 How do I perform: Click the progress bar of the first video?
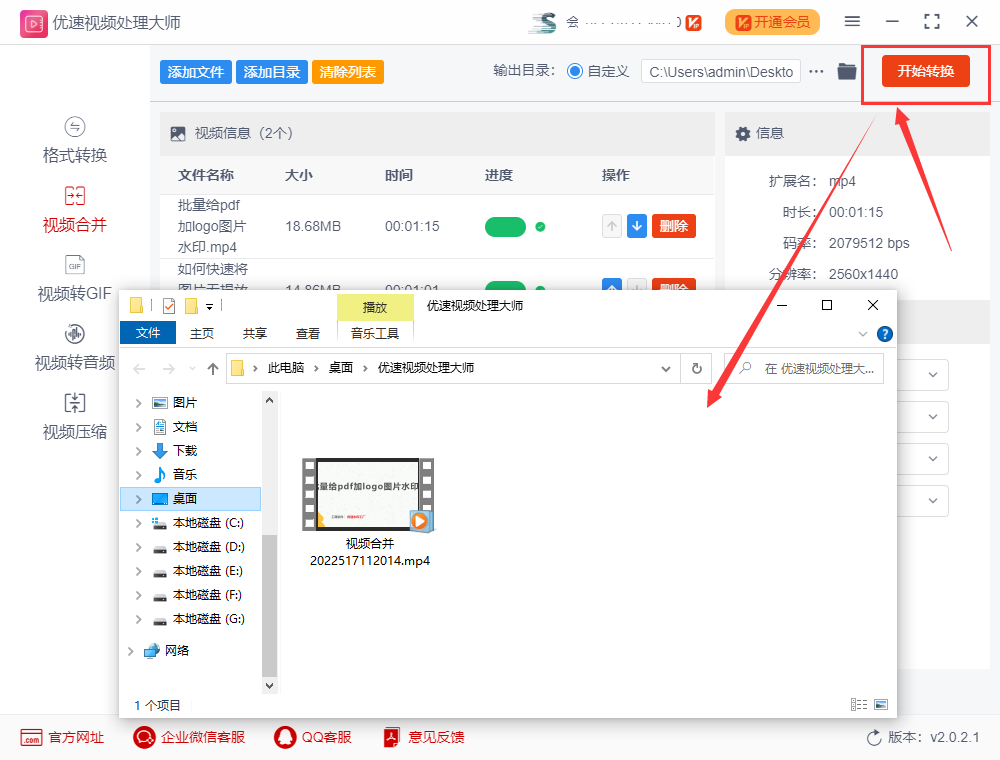coord(505,226)
